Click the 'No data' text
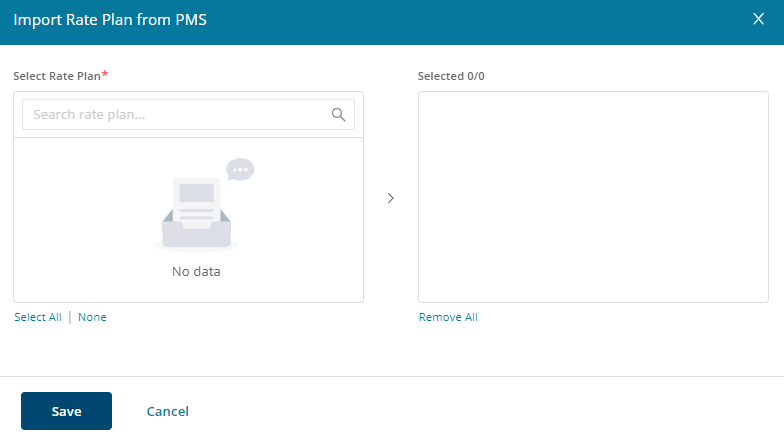The width and height of the screenshot is (784, 441). [x=196, y=272]
